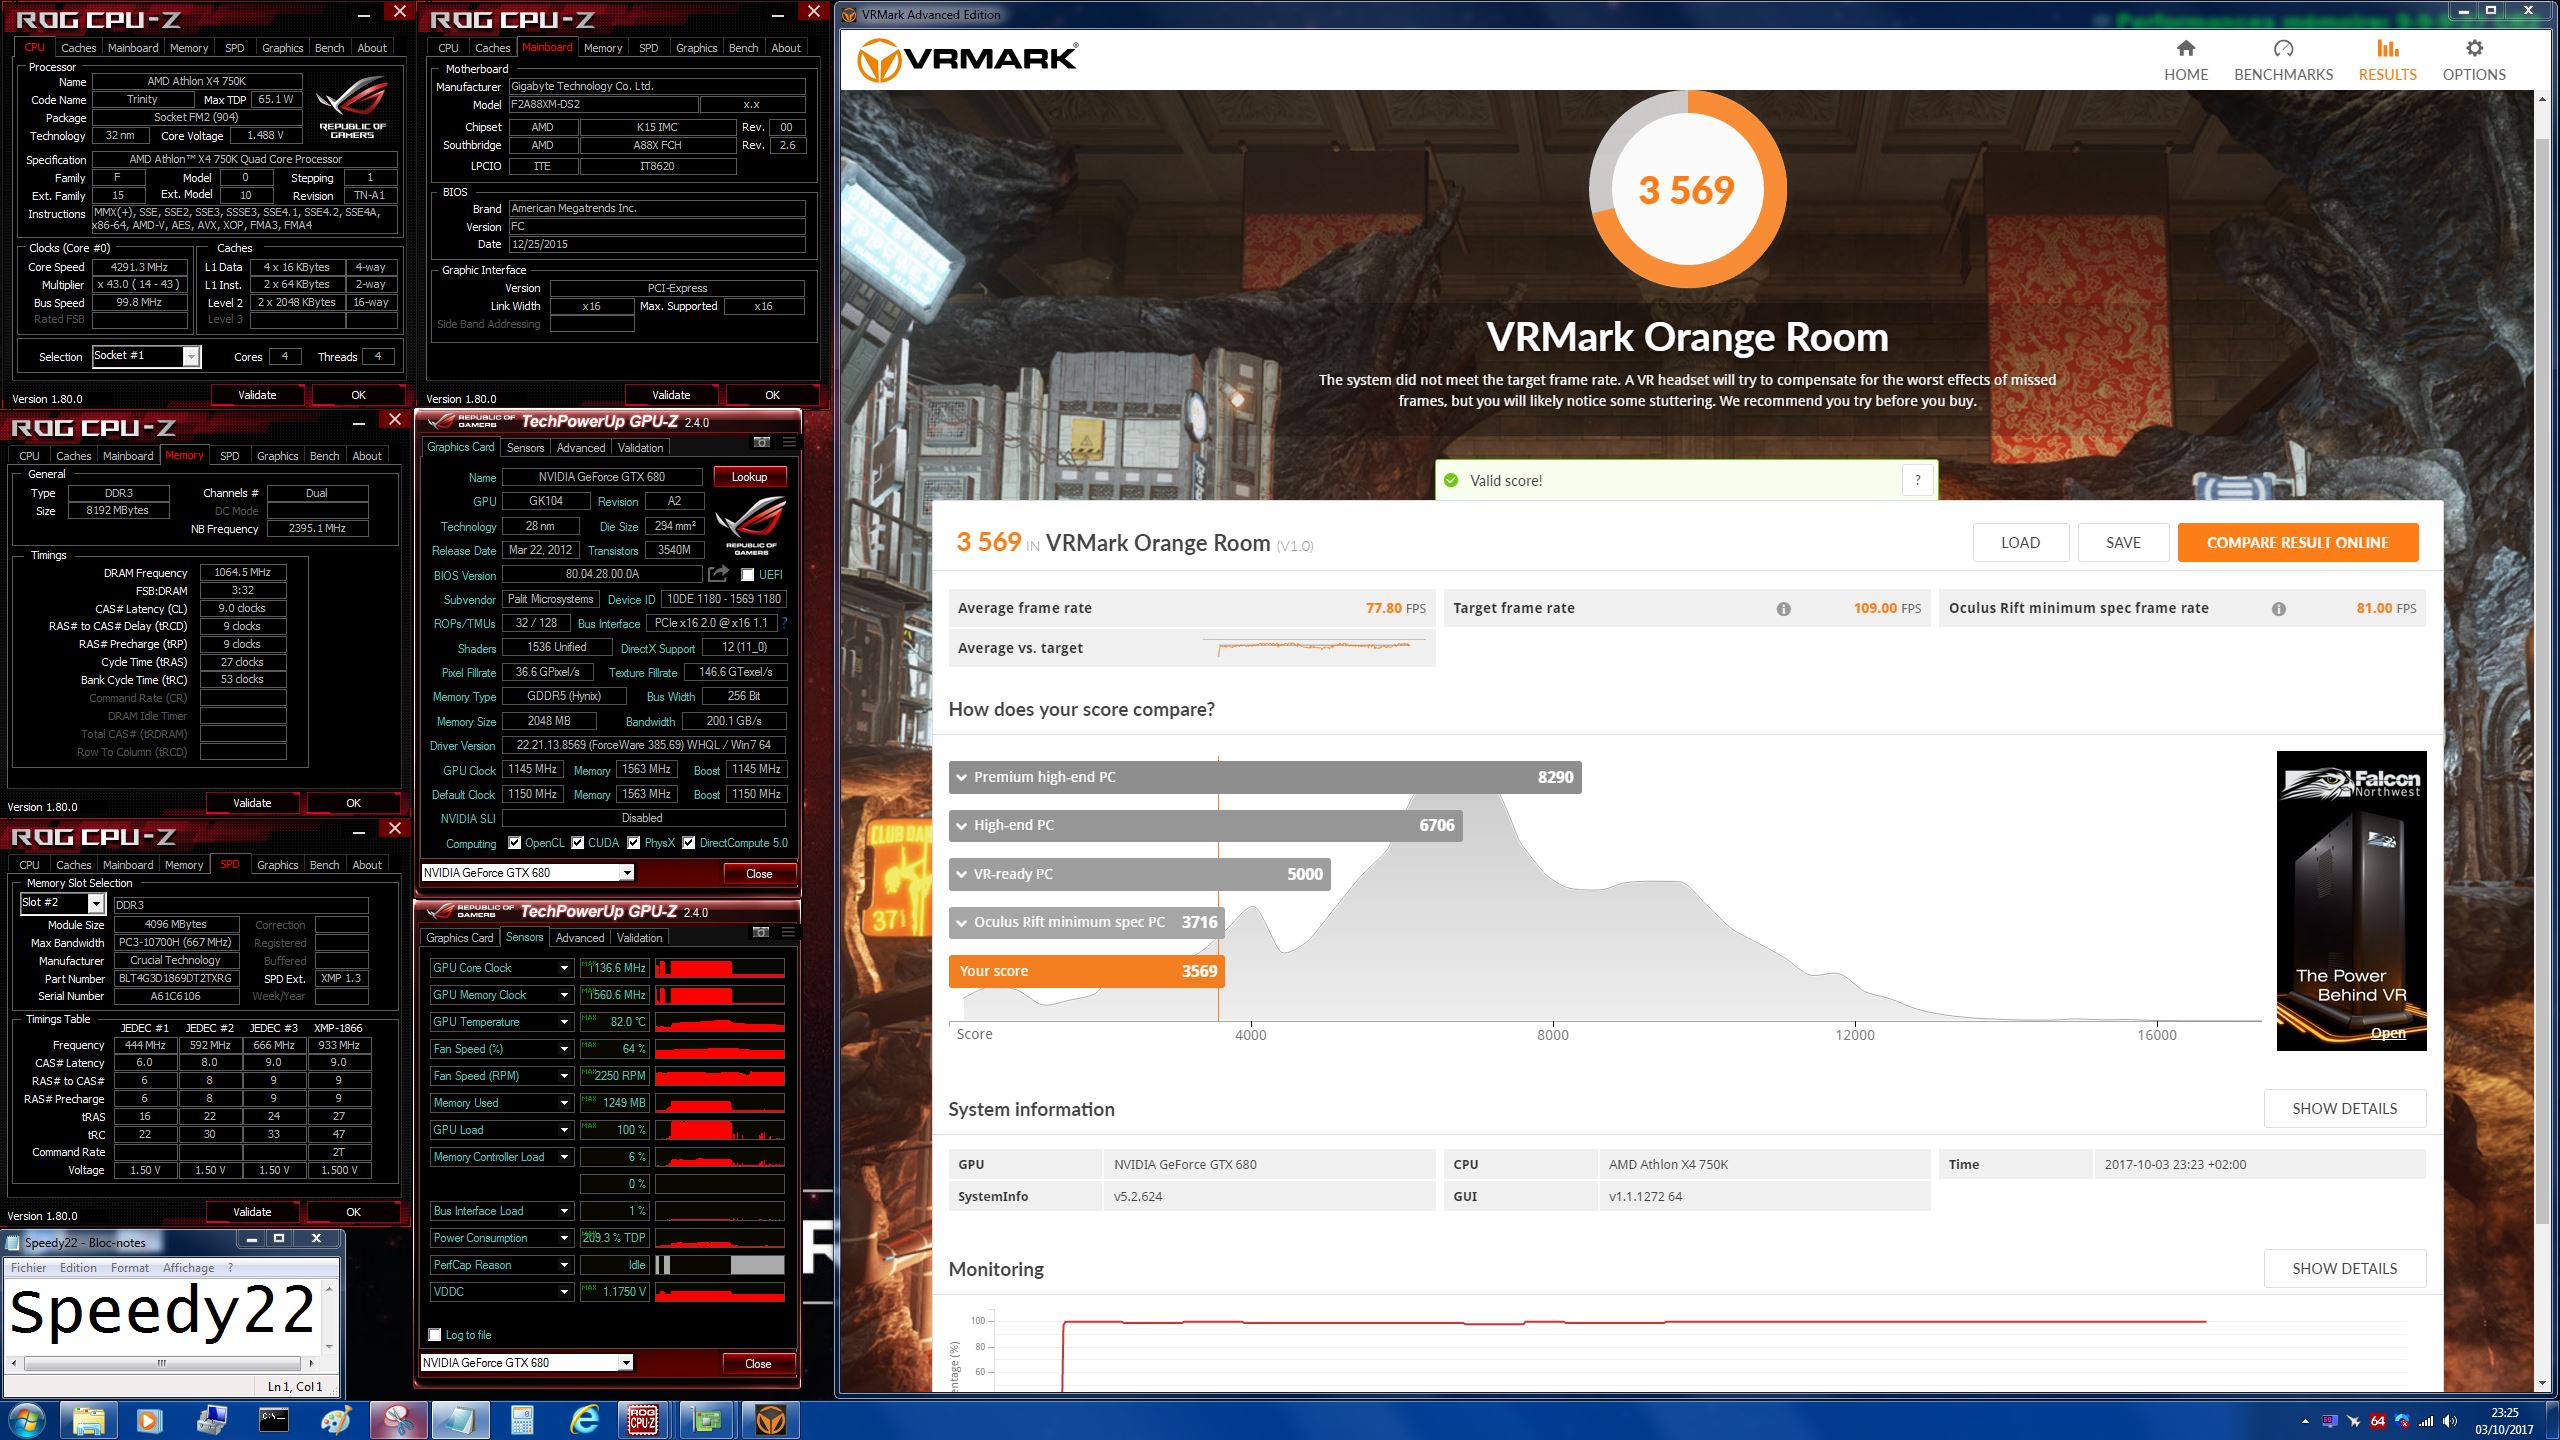Click the Oculus Rift spec frame rate info icon
Image resolution: width=2560 pixels, height=1440 pixels.
coord(2278,608)
